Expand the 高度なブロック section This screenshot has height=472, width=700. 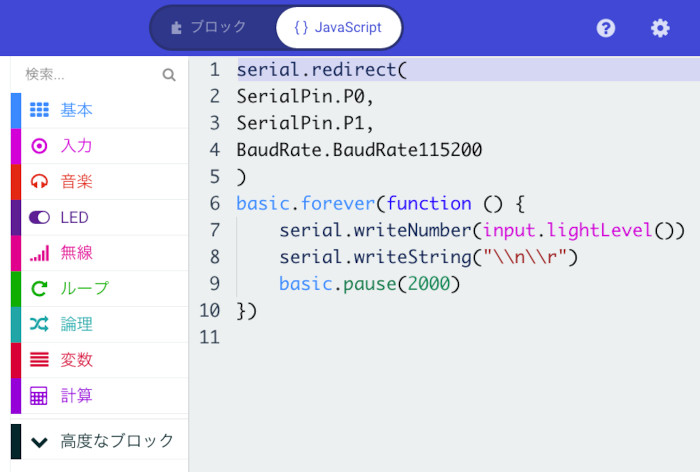tap(99, 441)
